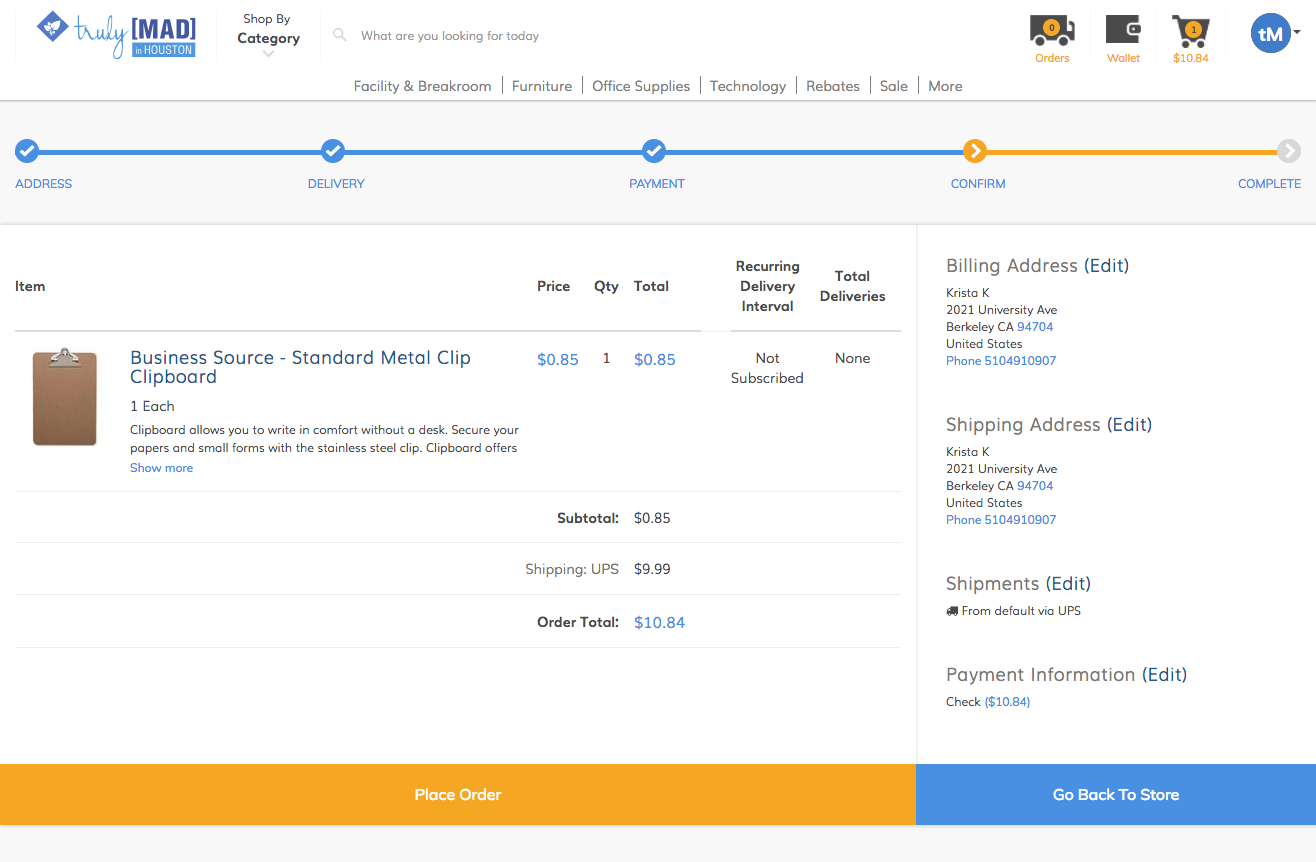Open the shopping cart showing $10.84
The width and height of the screenshot is (1316, 862).
tap(1191, 31)
